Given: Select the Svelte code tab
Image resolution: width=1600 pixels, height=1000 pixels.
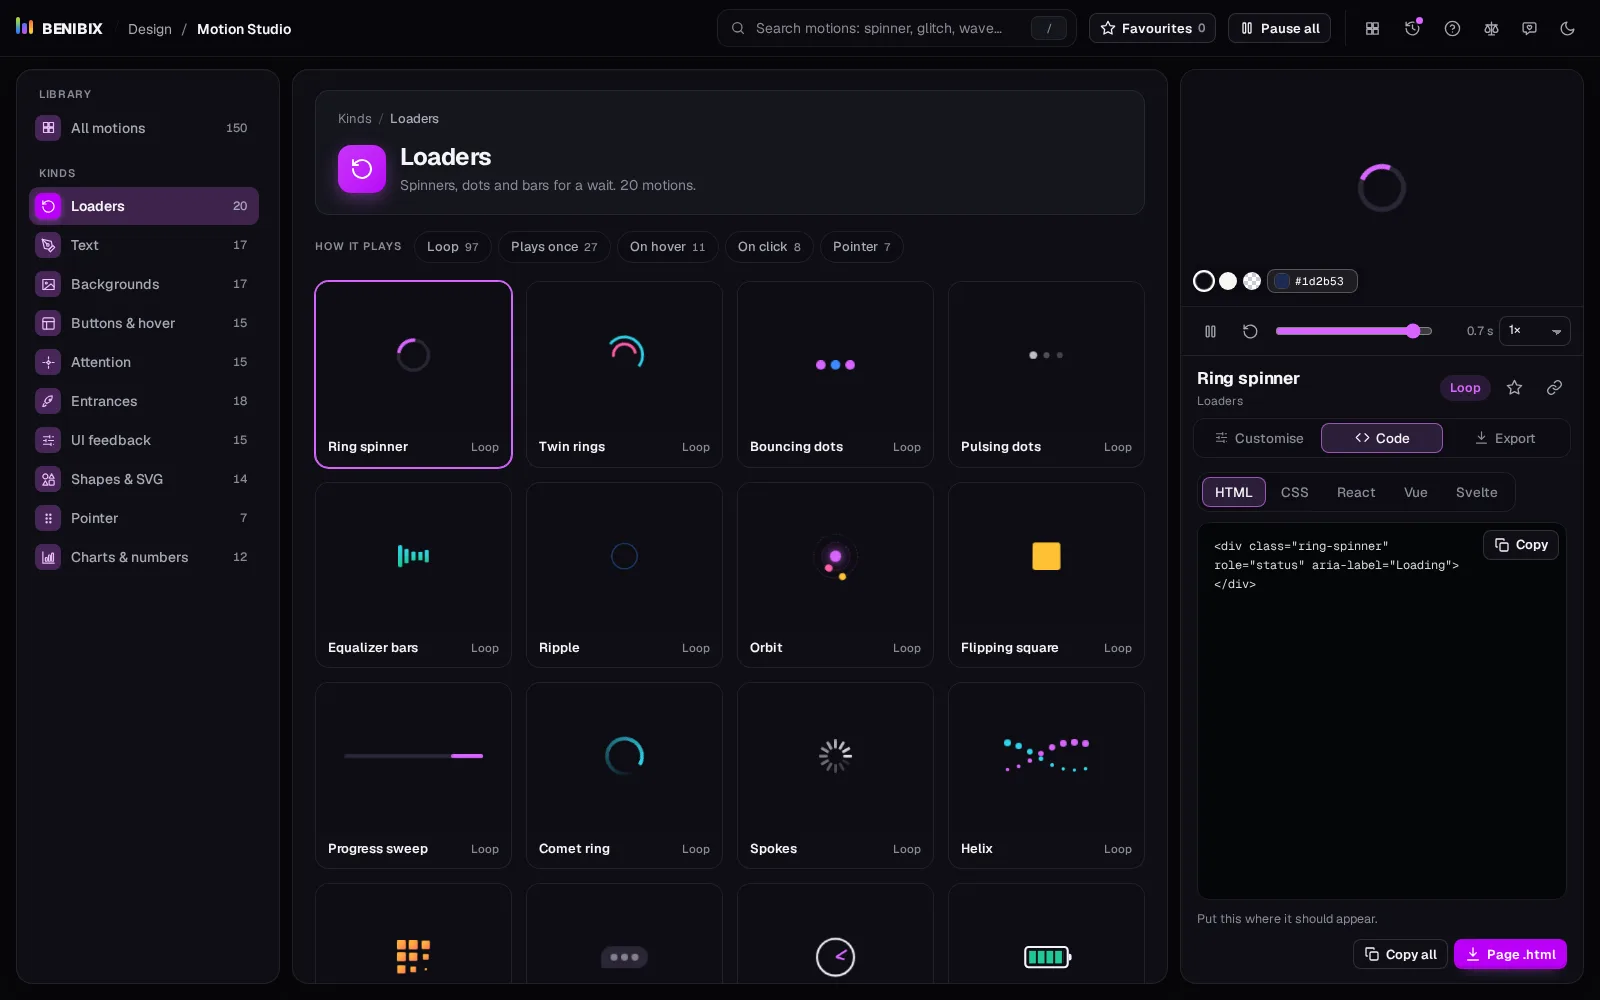Looking at the screenshot, I should [x=1476, y=492].
